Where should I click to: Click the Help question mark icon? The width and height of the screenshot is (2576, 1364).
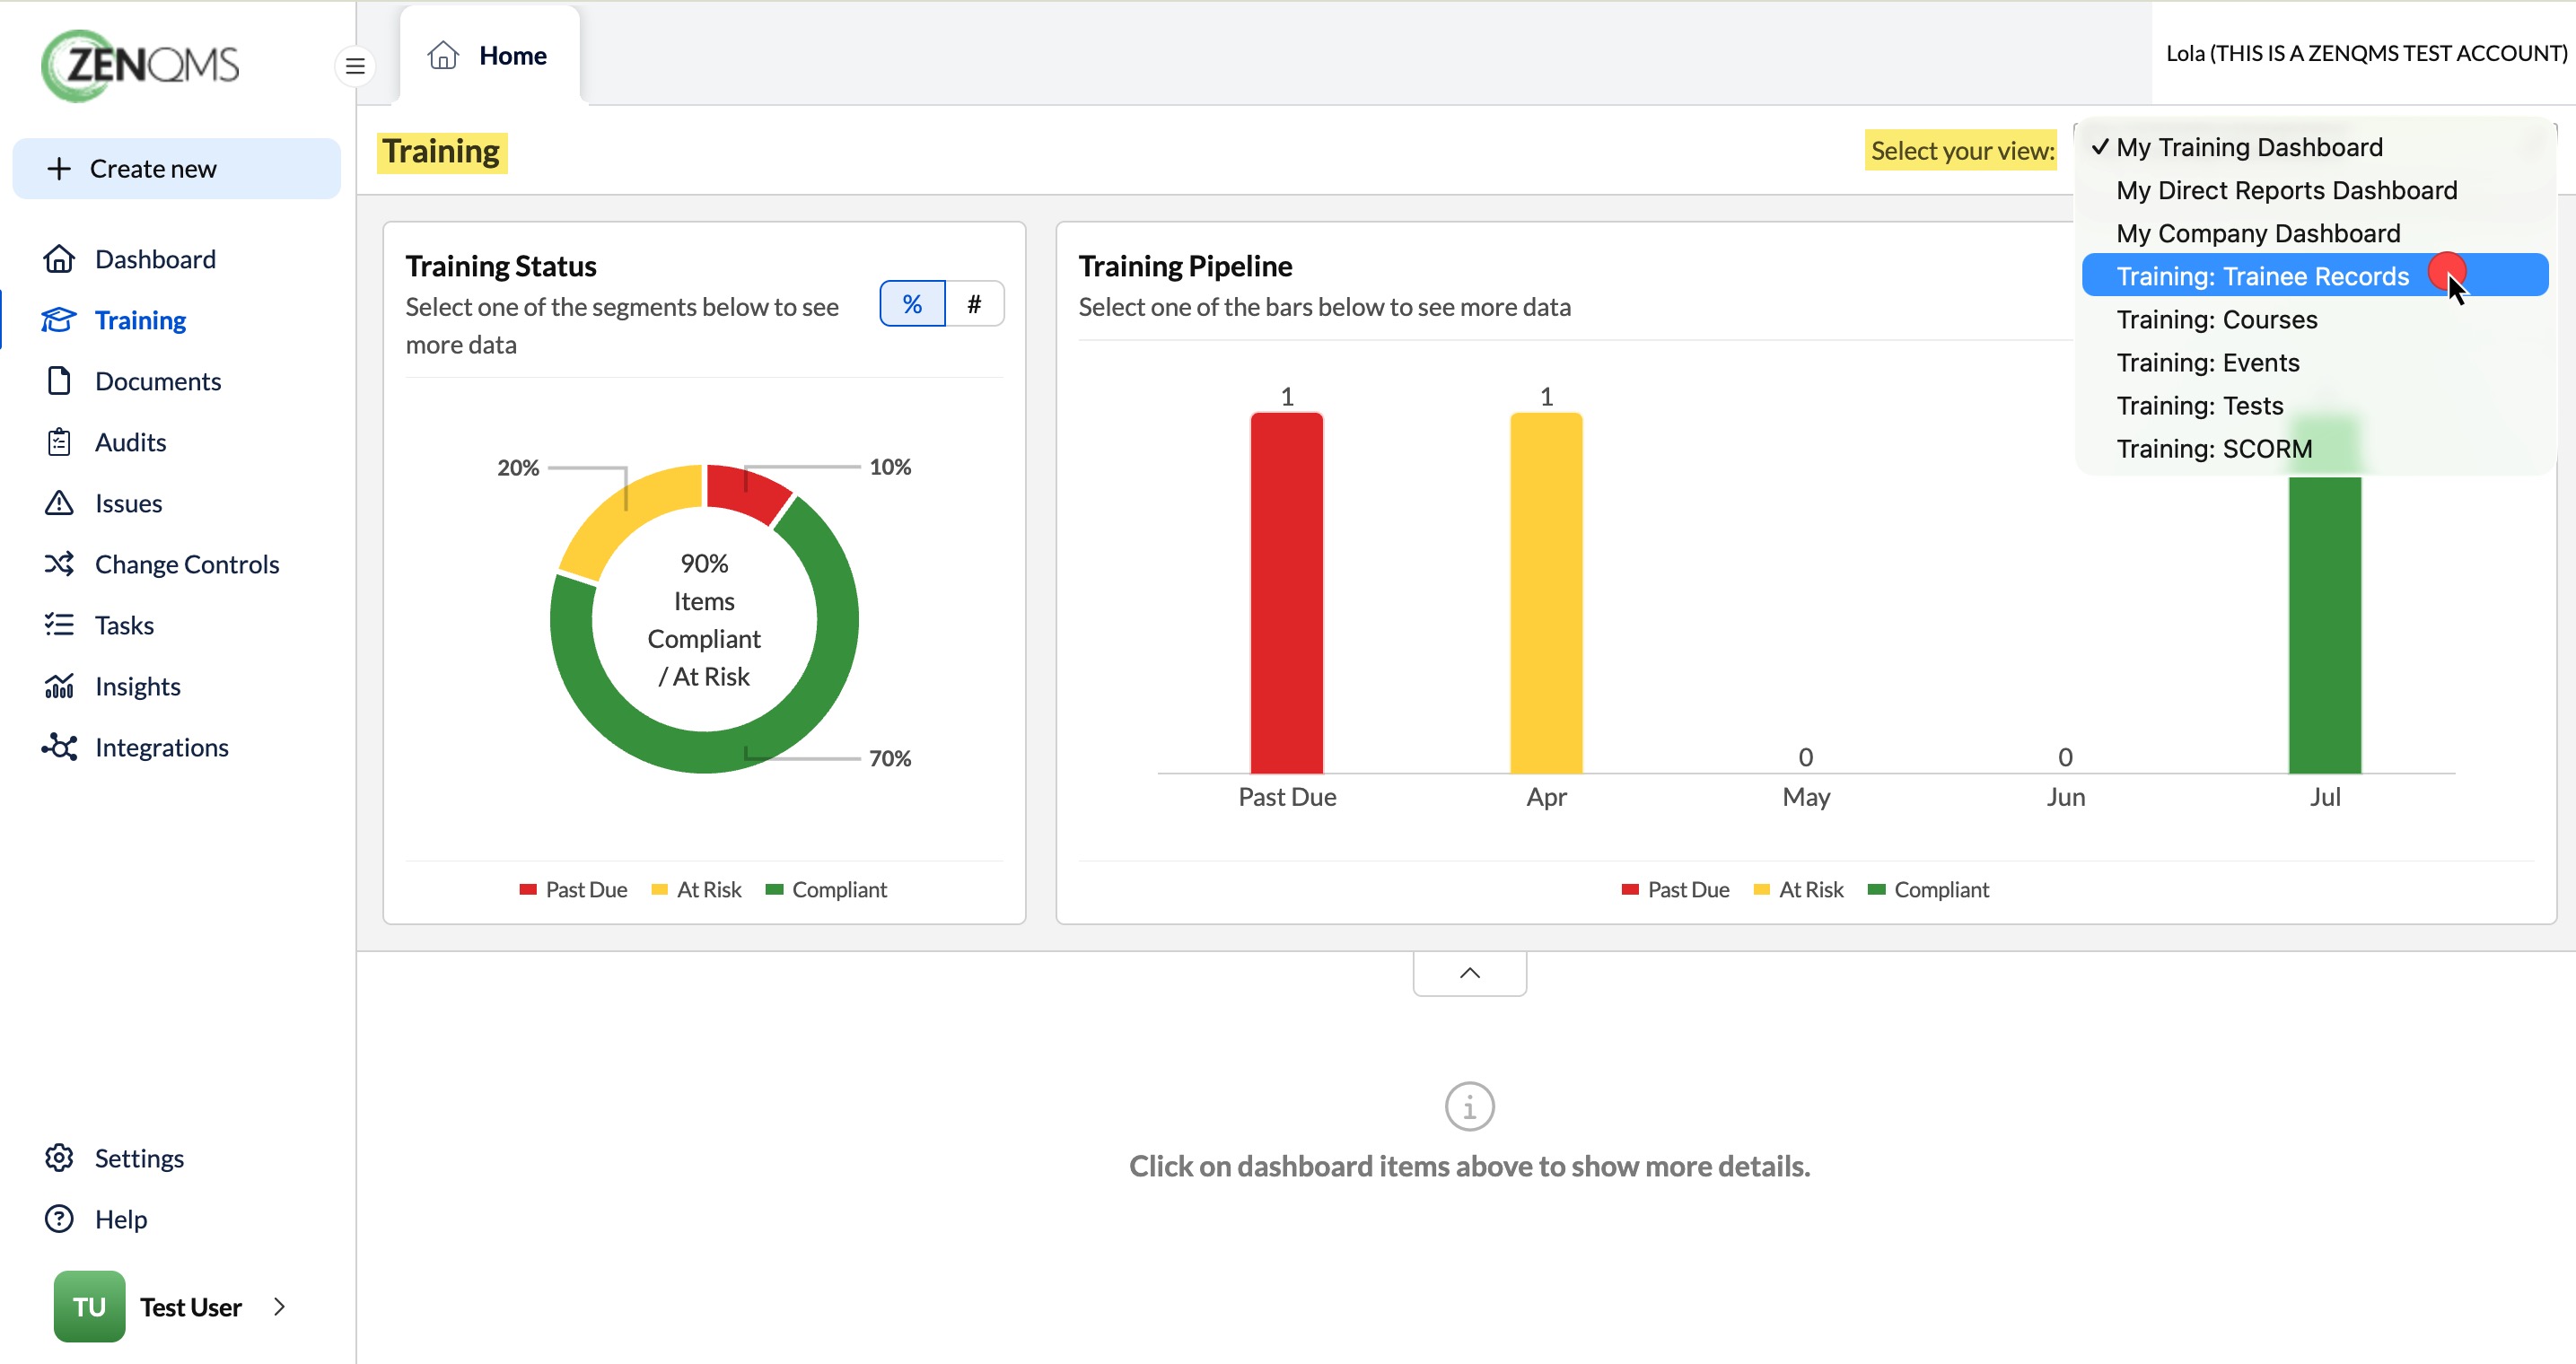click(x=59, y=1219)
